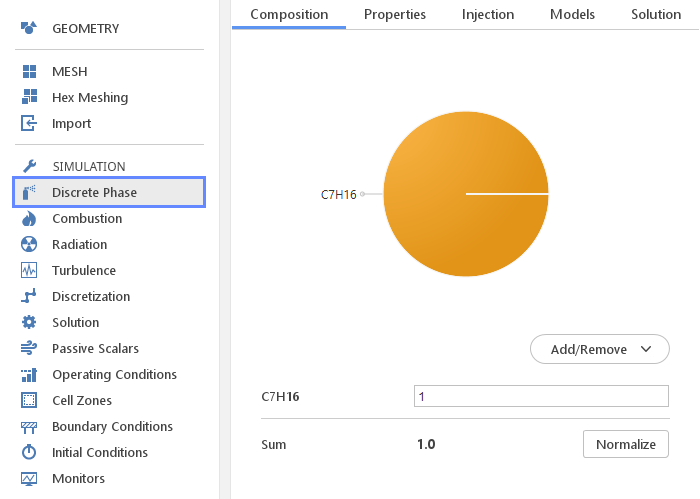Image resolution: width=700 pixels, height=499 pixels.
Task: Click the Passive Scalars wind icon
Action: tap(29, 348)
